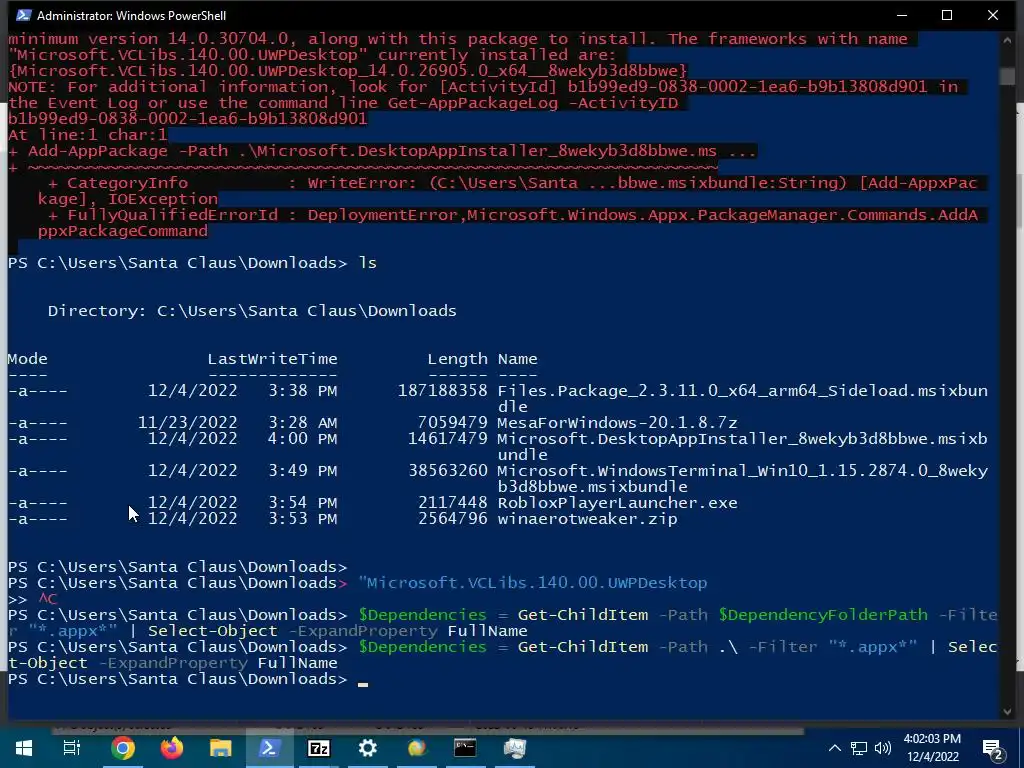Show hidden system tray icons

pyautogui.click(x=835, y=748)
